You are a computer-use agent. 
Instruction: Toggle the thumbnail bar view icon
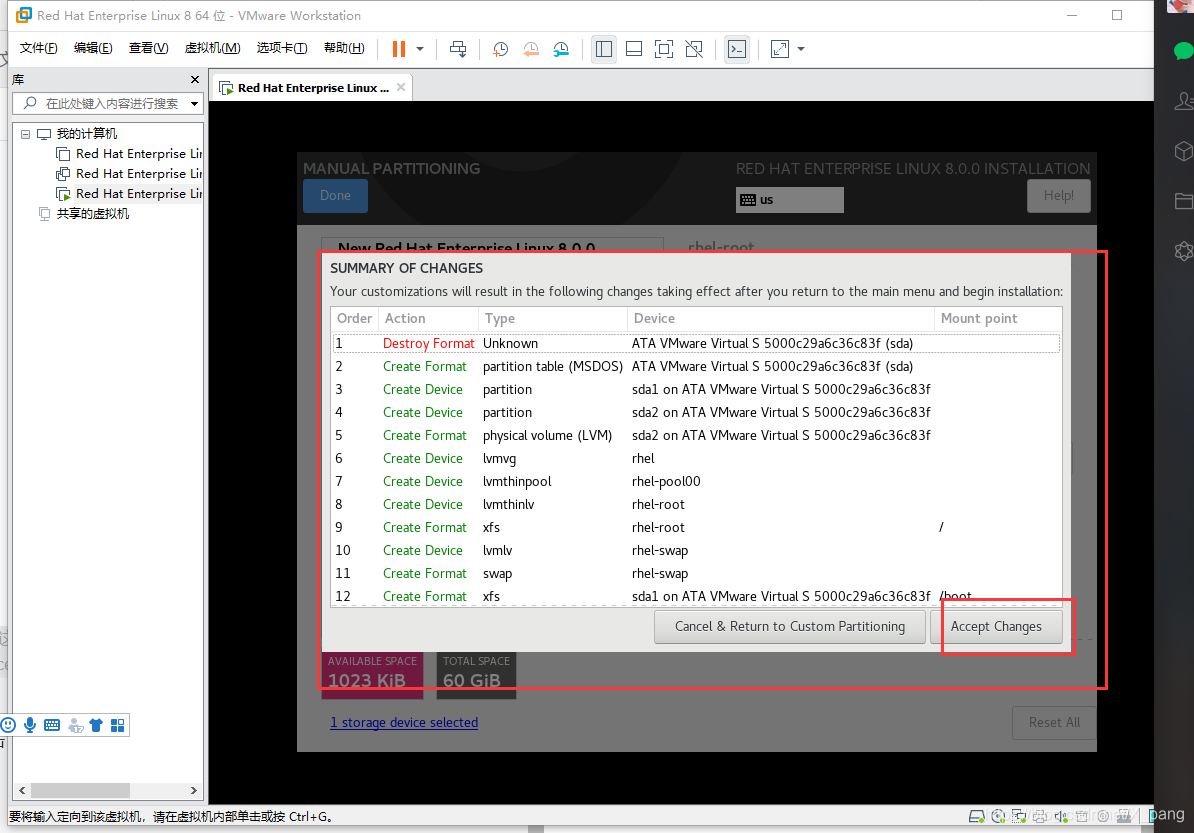point(634,49)
